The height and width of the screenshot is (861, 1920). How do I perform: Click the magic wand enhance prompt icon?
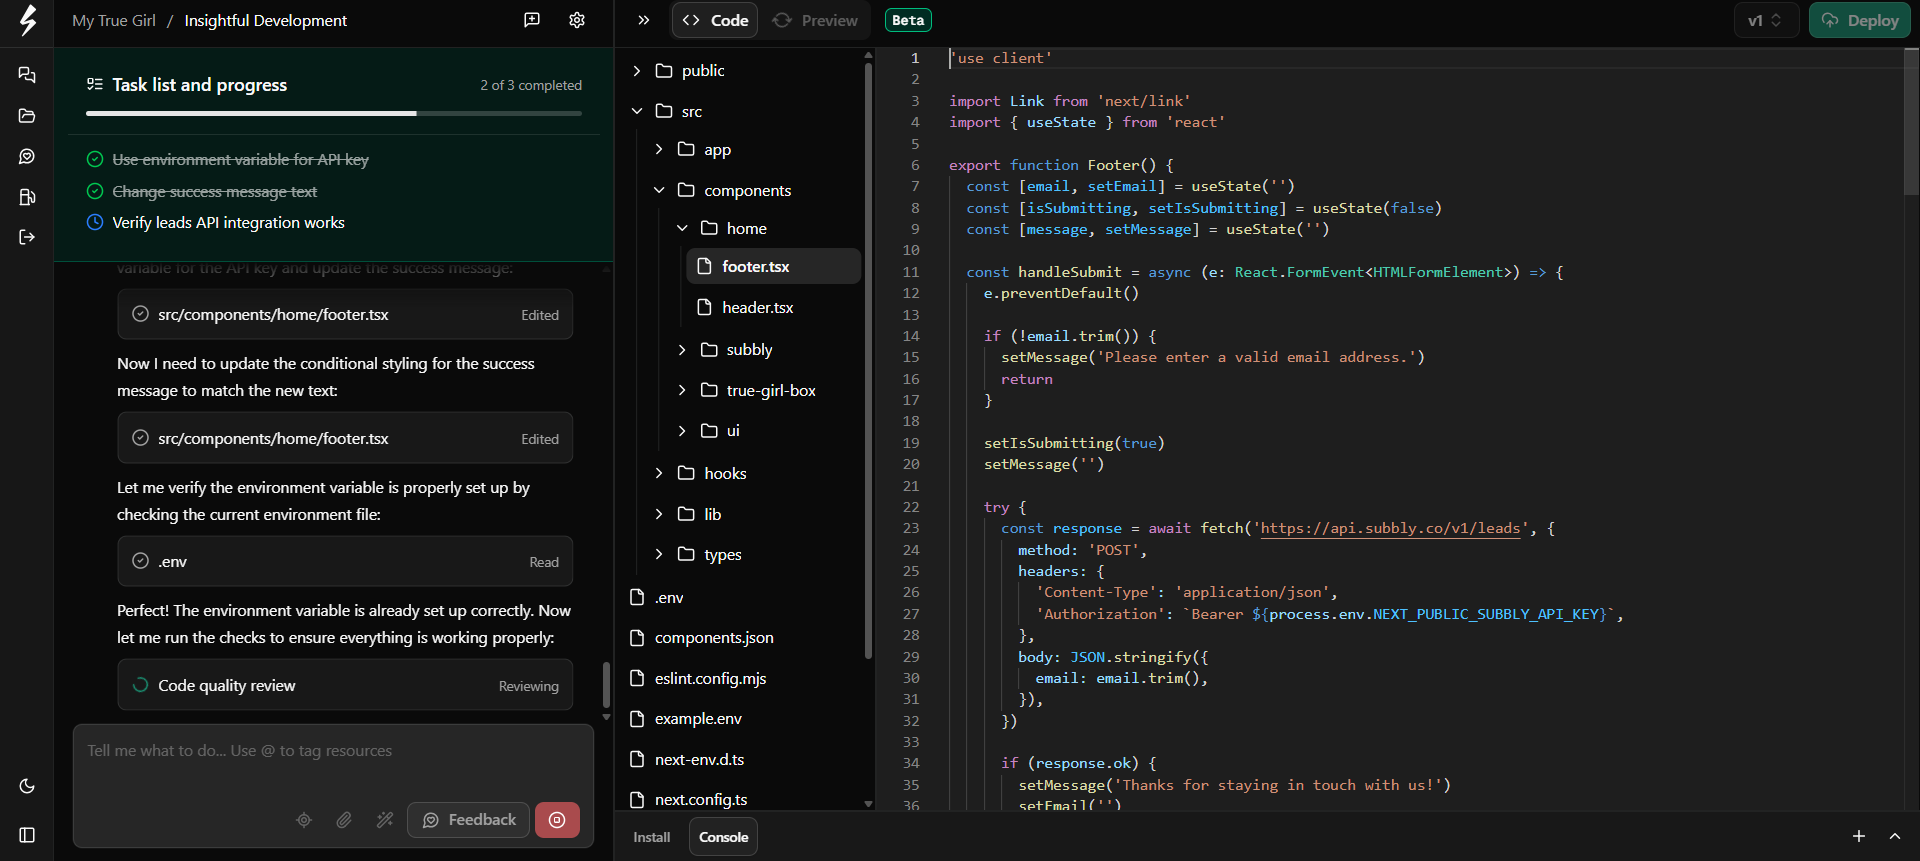[385, 820]
